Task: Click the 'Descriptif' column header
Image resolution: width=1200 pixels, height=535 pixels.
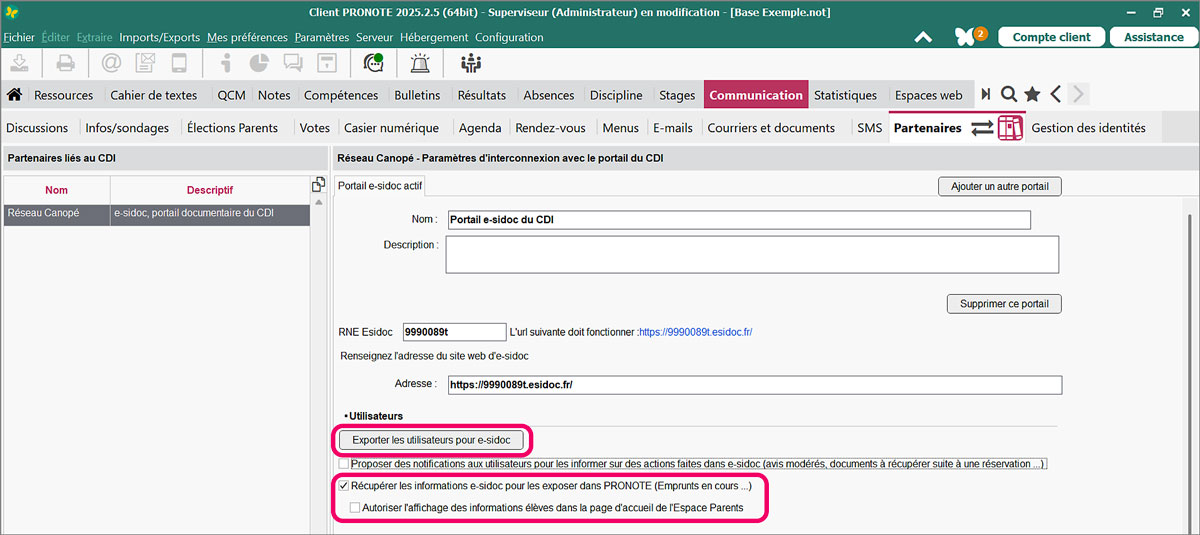Action: 210,190
